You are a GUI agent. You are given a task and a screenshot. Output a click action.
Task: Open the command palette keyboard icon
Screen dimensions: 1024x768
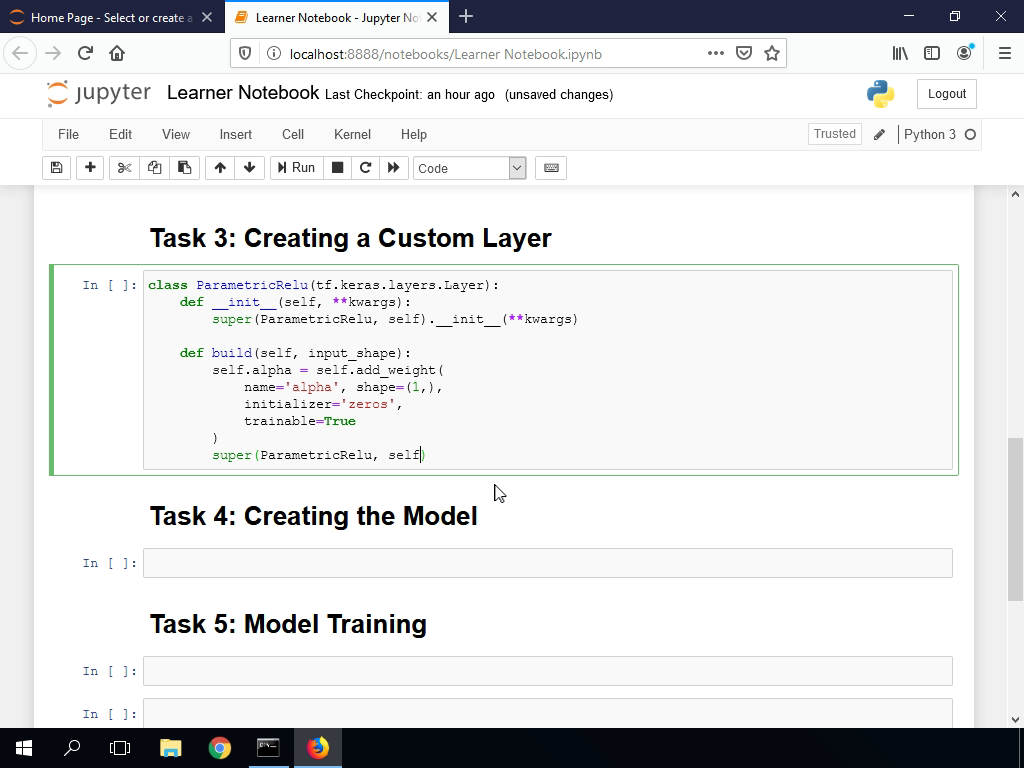pyautogui.click(x=551, y=168)
